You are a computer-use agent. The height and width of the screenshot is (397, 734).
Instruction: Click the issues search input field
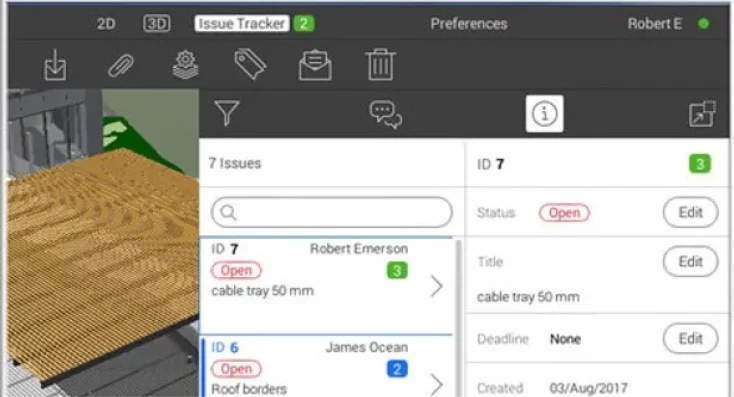(x=332, y=212)
